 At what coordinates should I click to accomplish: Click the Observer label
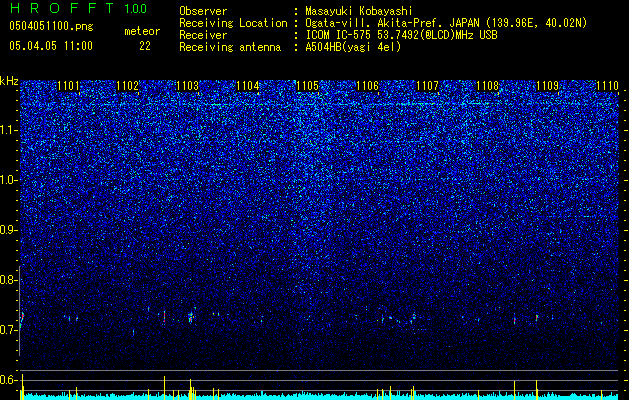click(x=203, y=11)
